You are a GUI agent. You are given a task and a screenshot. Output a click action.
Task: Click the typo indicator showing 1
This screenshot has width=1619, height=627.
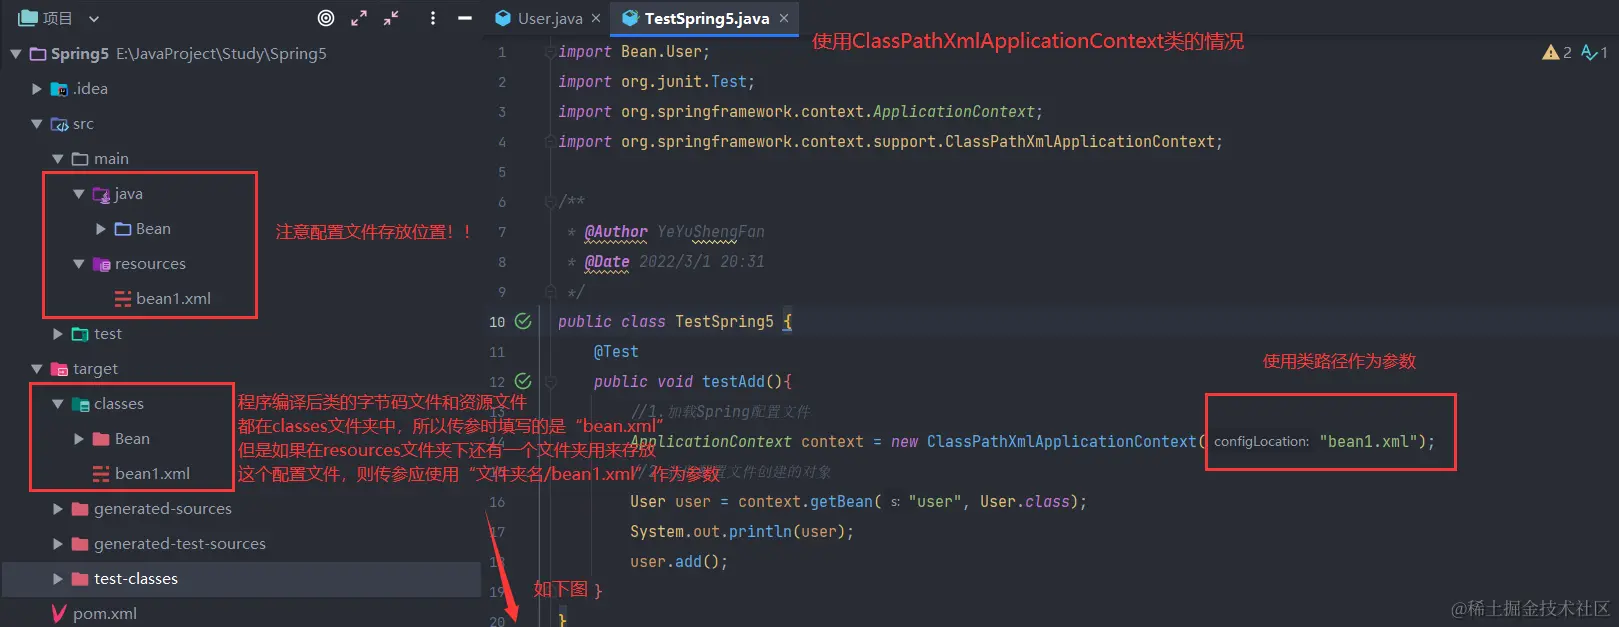(x=1594, y=52)
